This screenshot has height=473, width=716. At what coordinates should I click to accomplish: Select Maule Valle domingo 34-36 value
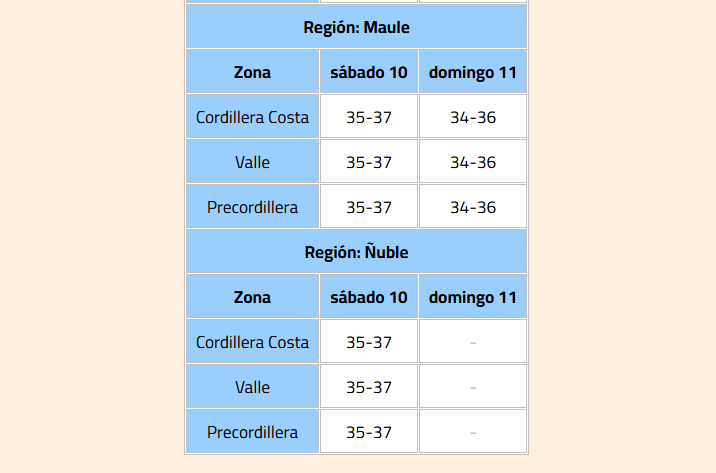point(473,162)
